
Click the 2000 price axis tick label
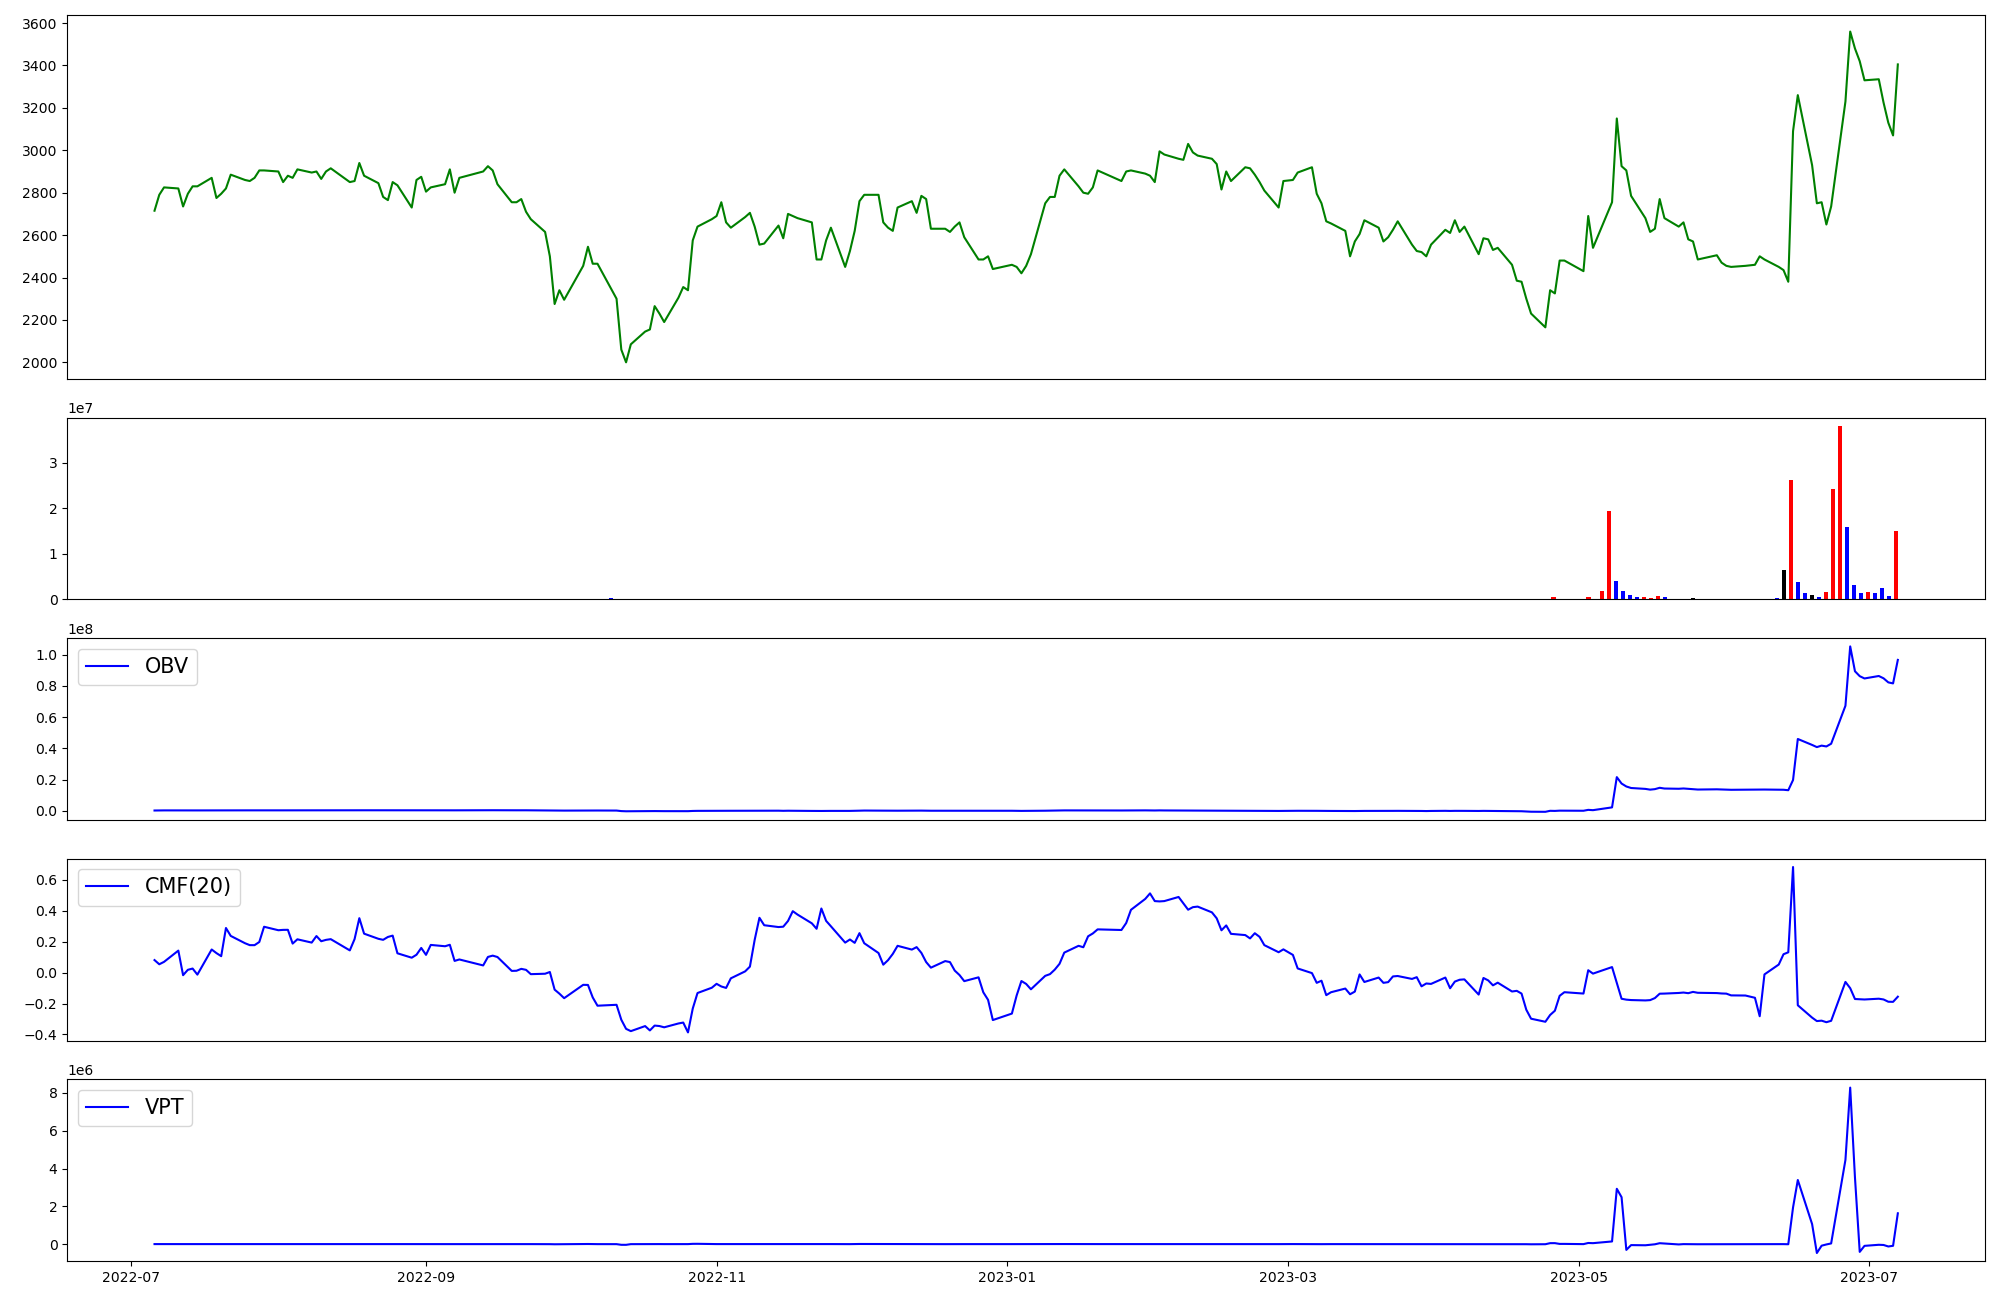(40, 363)
